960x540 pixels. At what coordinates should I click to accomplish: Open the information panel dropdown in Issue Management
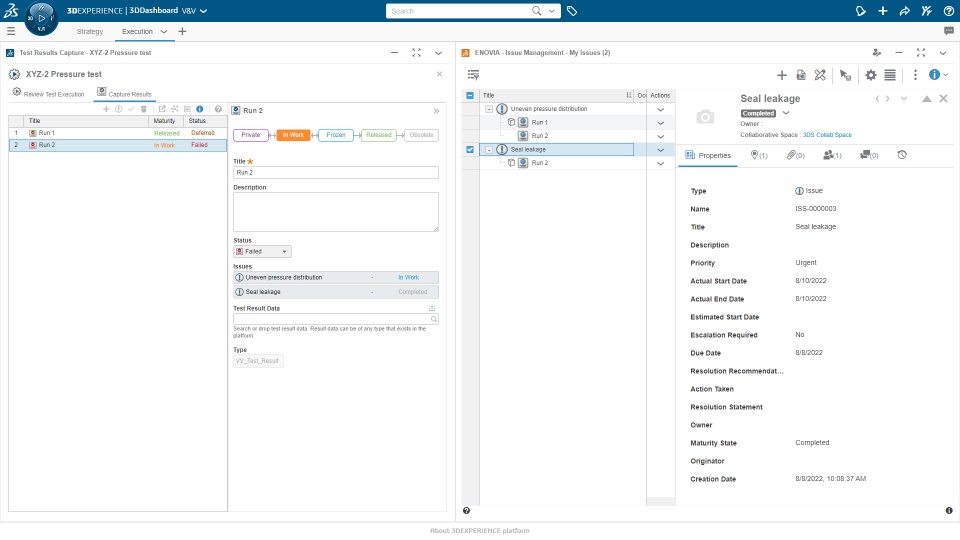[x=946, y=75]
